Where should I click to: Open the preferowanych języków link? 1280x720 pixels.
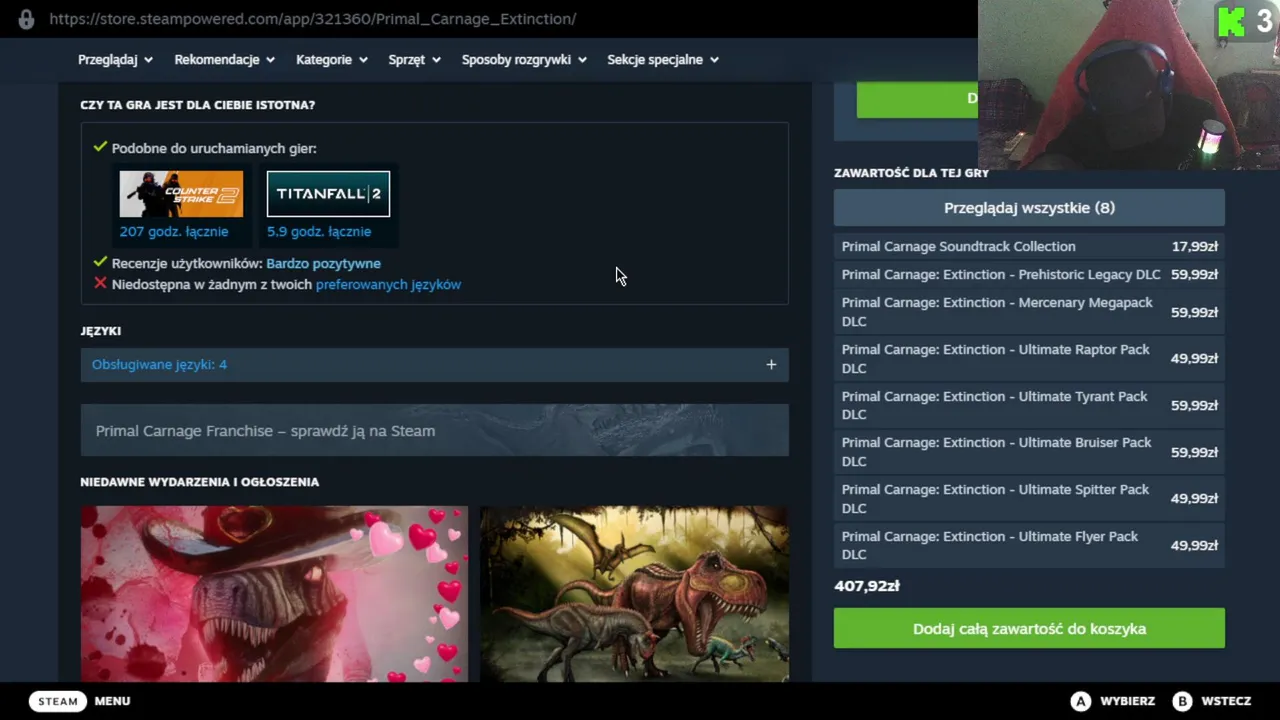click(388, 284)
